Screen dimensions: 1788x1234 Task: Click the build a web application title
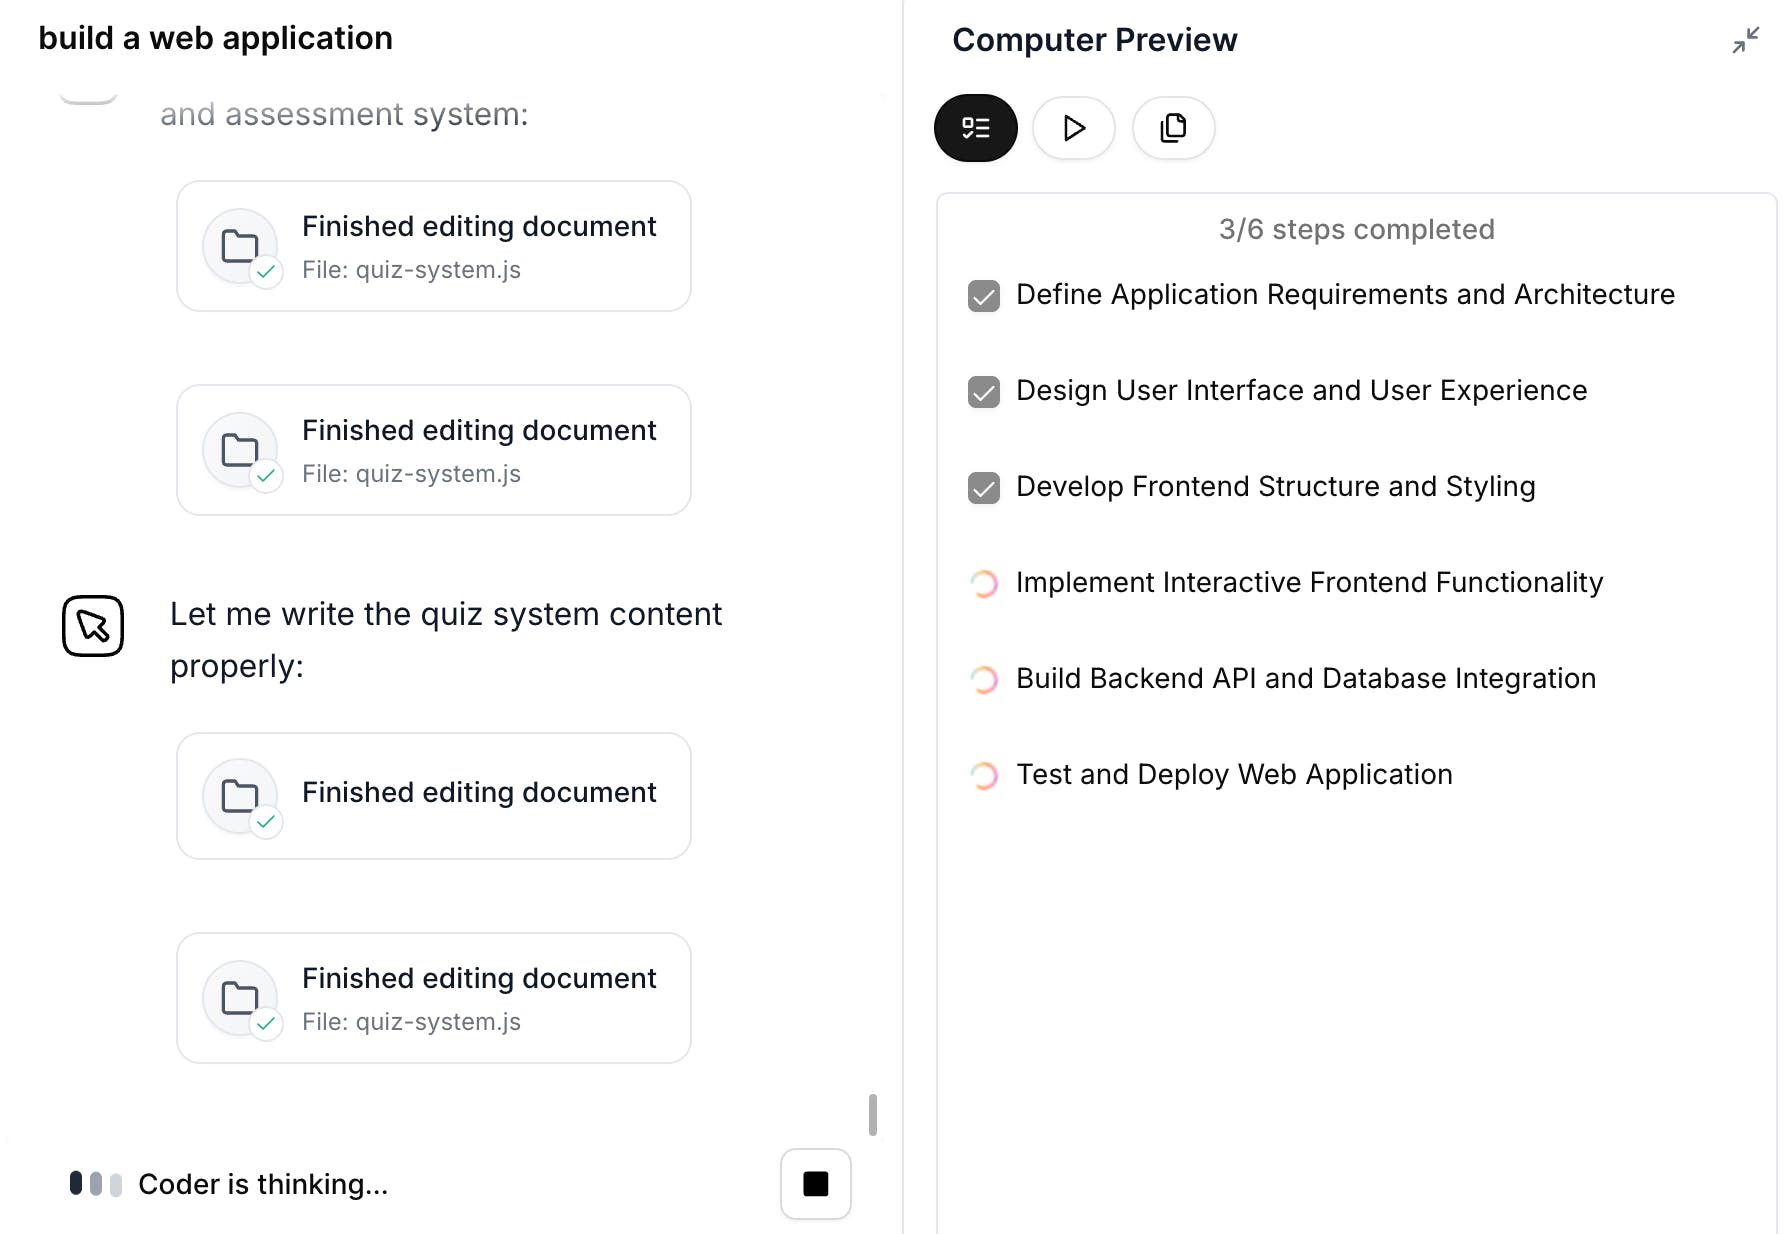(215, 38)
